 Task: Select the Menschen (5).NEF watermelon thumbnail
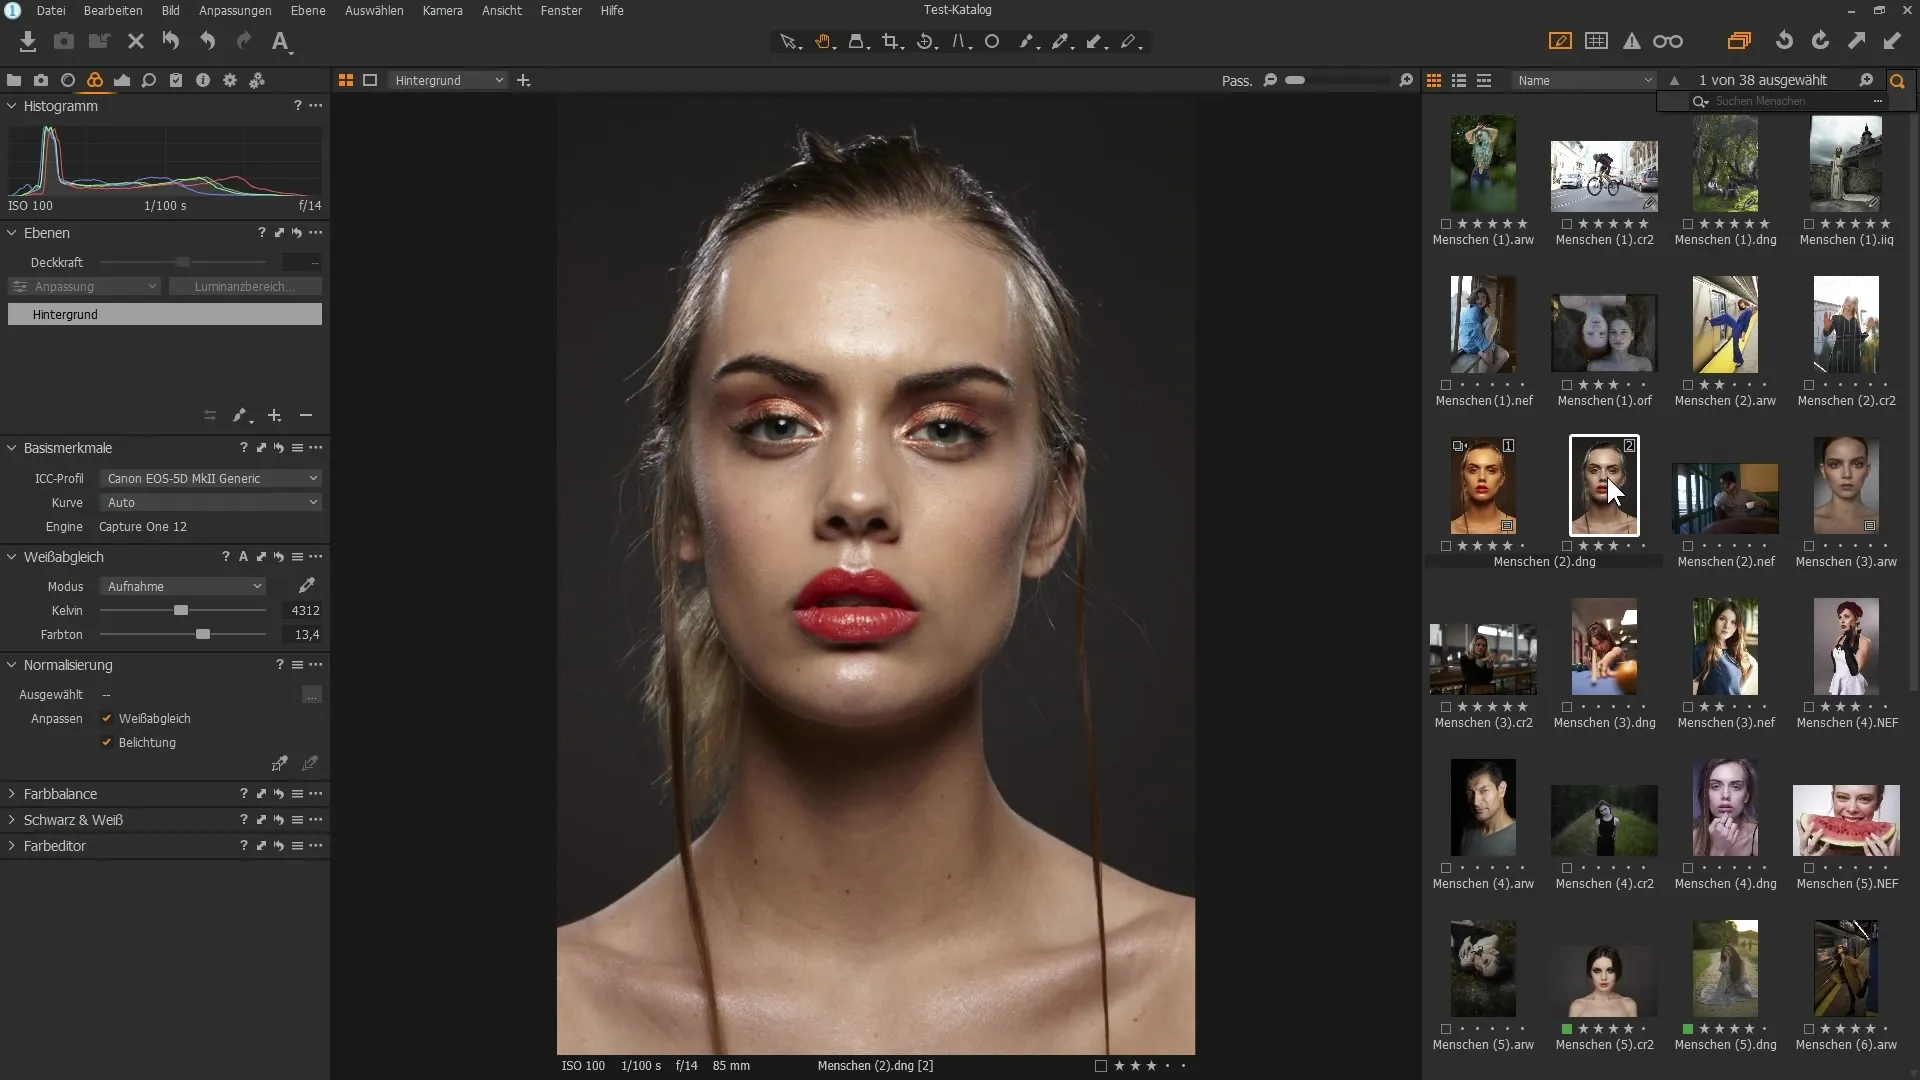tap(1846, 820)
